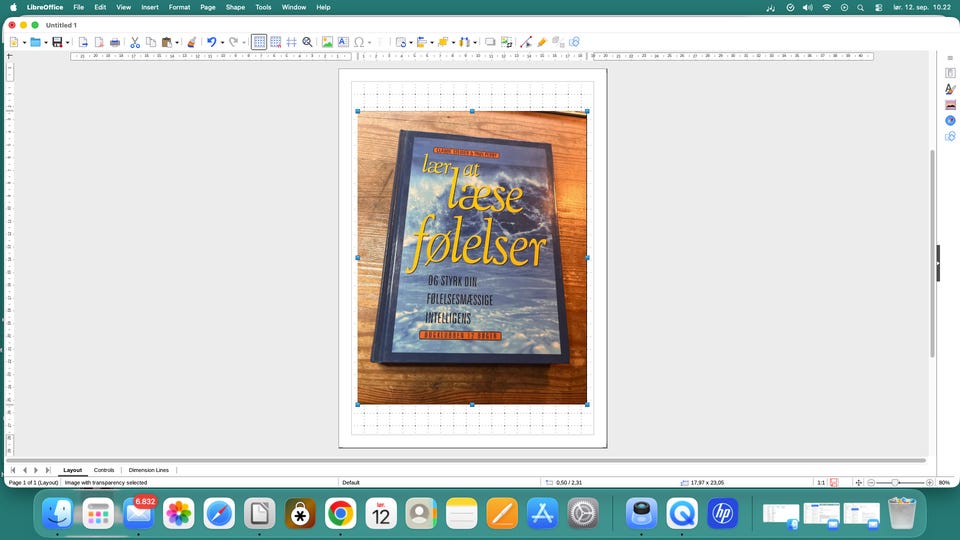The width and height of the screenshot is (960, 540).
Task: Select the Clone Formatting paintbrush
Action: tap(192, 42)
